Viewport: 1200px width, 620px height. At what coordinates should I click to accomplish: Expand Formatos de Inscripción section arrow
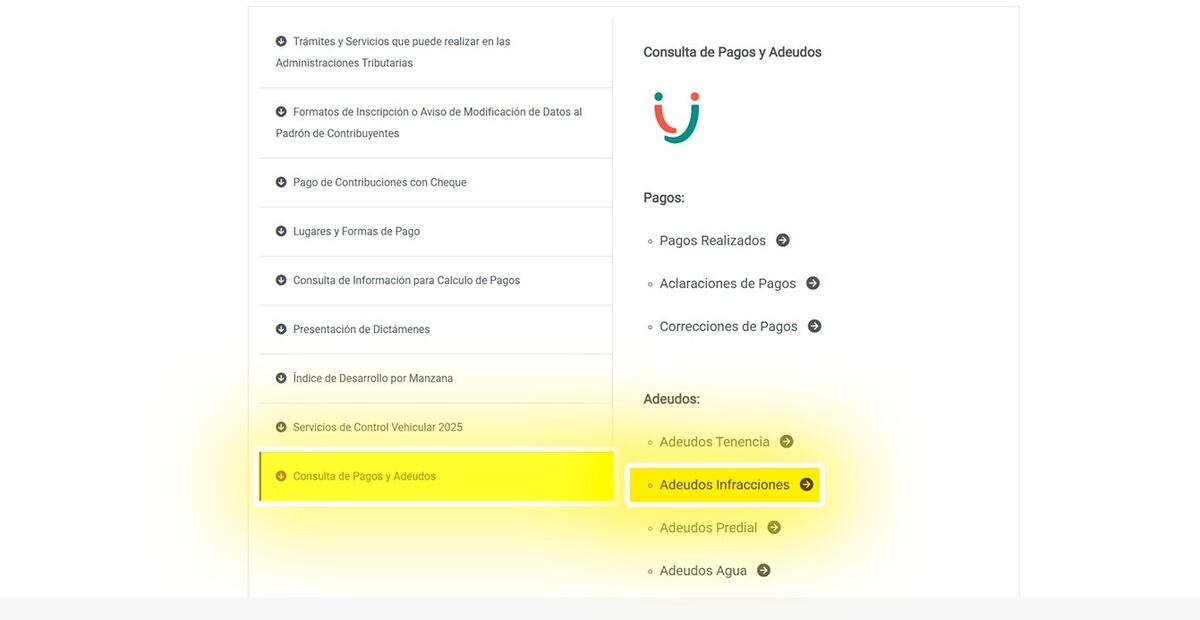tap(281, 112)
